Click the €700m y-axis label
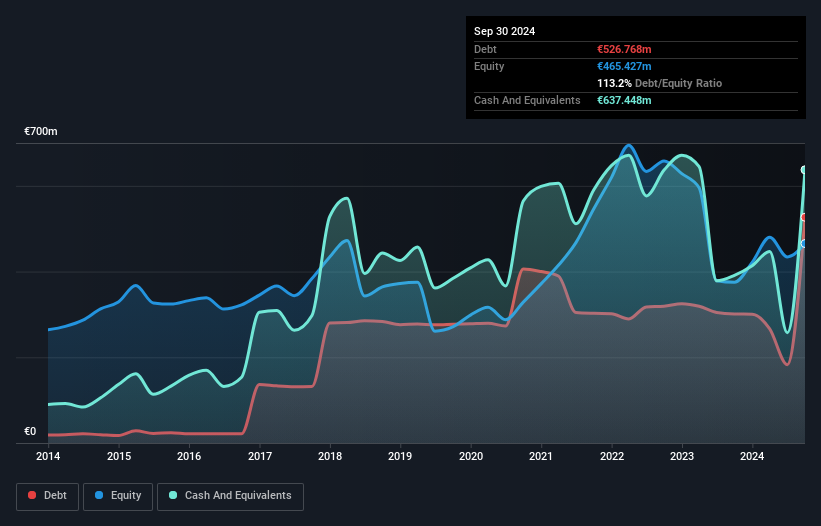The image size is (821, 526). [41, 132]
